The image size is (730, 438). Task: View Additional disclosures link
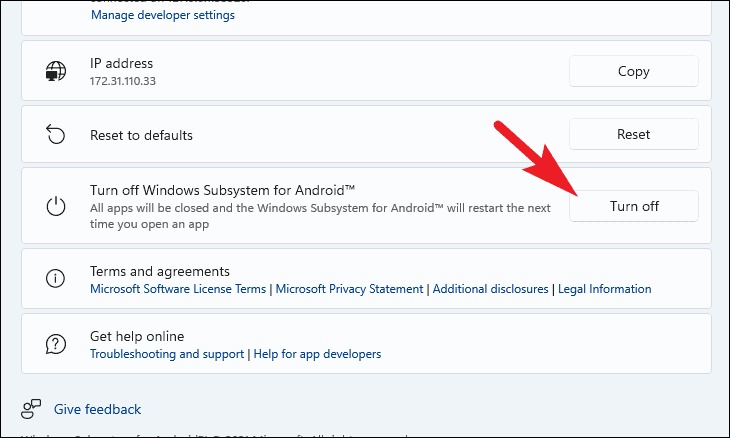(x=491, y=289)
